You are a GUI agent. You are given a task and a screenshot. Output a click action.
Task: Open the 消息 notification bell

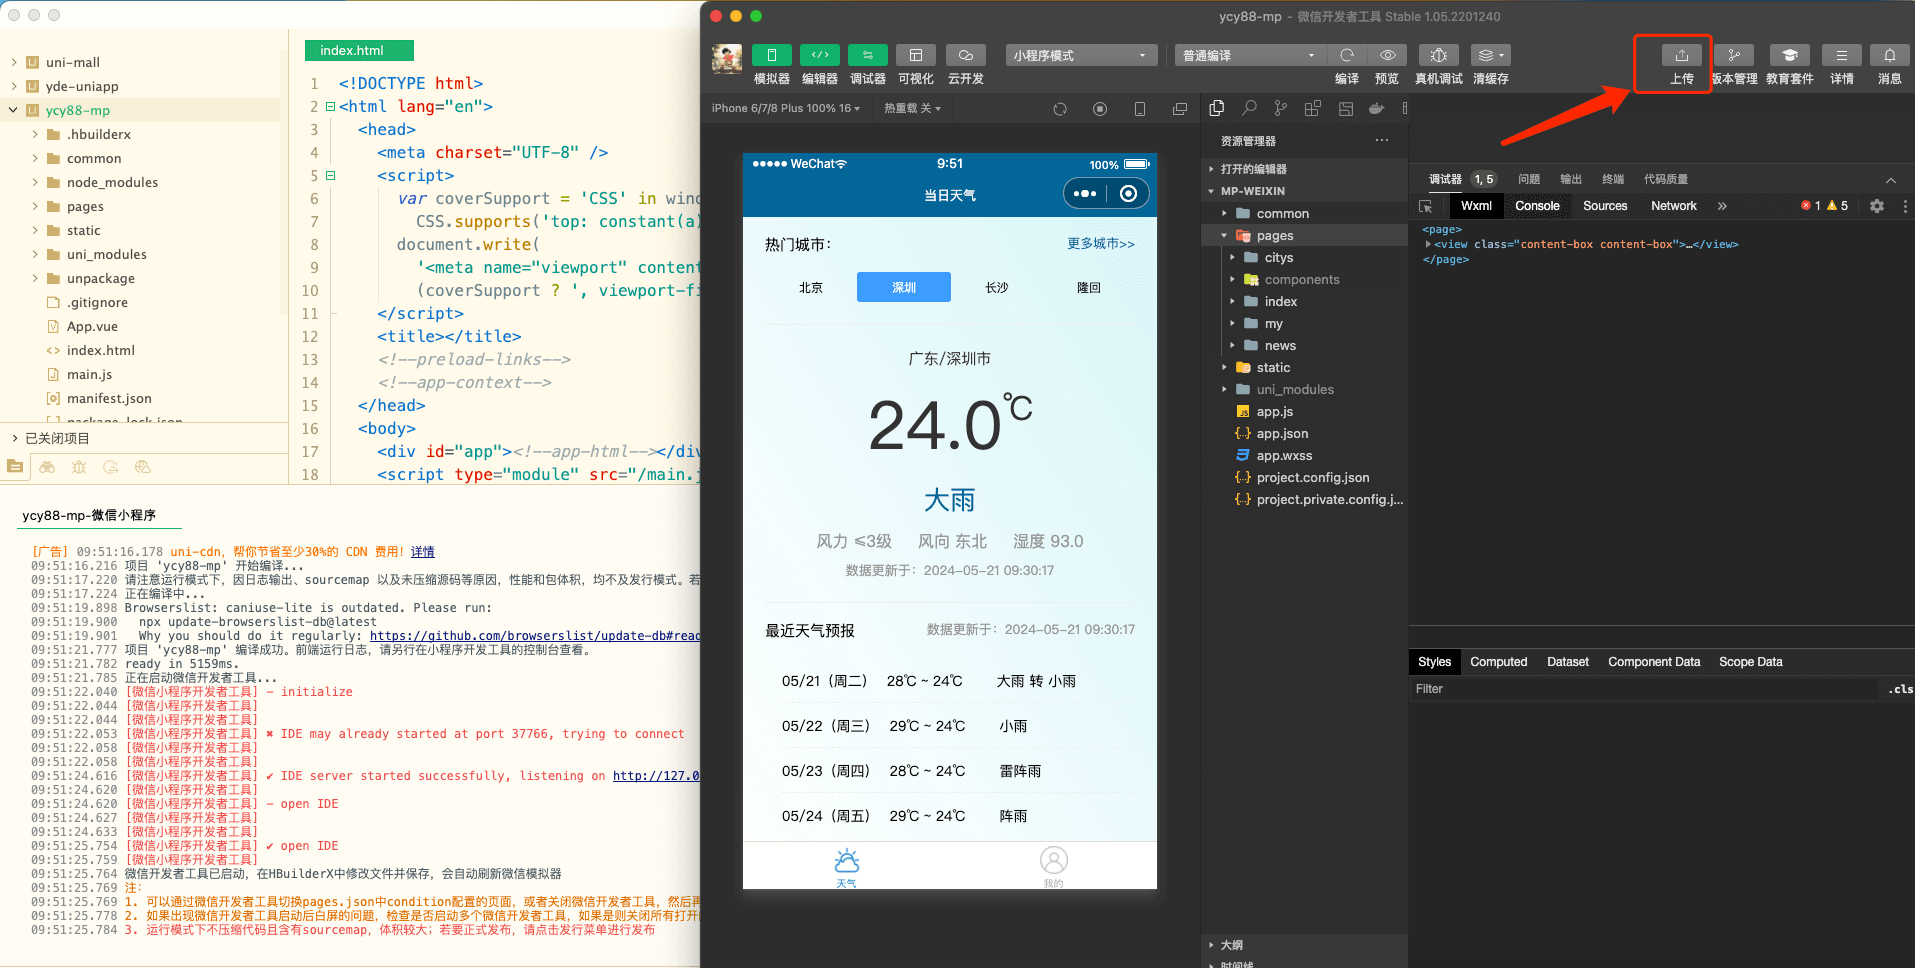pyautogui.click(x=1889, y=56)
